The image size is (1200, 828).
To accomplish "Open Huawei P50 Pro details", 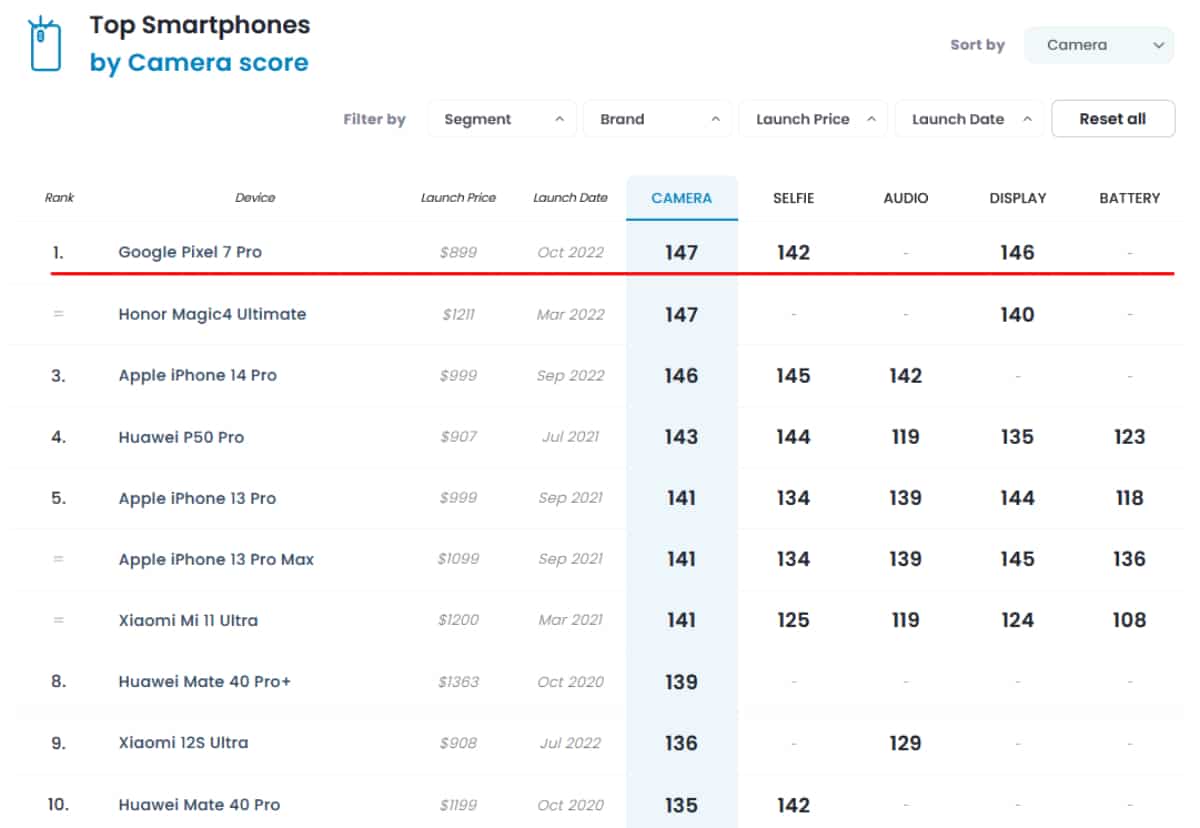I will pos(181,437).
